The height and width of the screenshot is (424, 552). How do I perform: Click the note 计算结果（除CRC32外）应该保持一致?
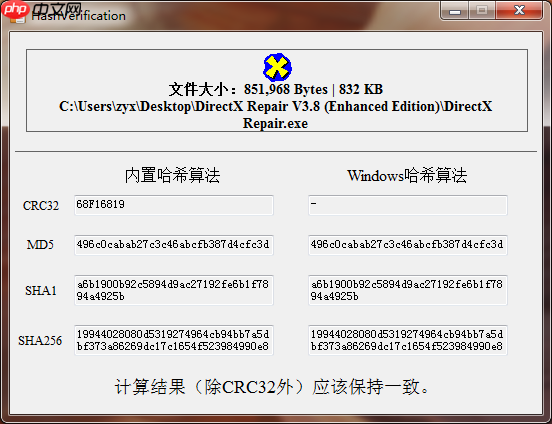pos(272,387)
